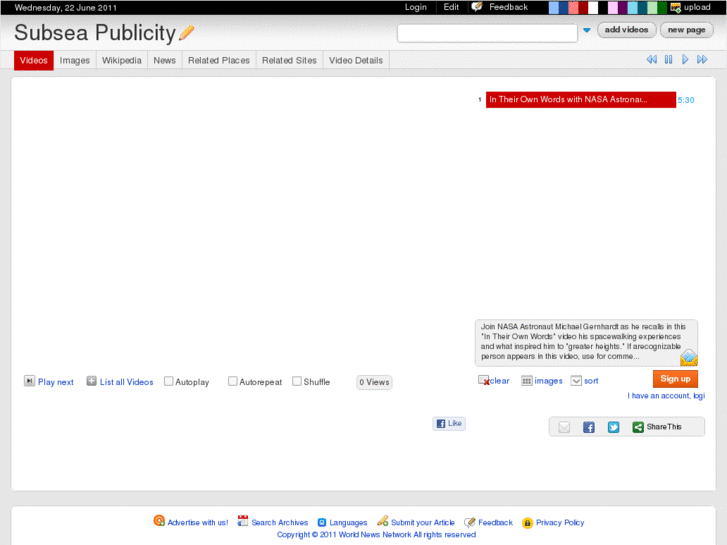
Task: Enable the Autoplay checkbox
Action: point(168,381)
